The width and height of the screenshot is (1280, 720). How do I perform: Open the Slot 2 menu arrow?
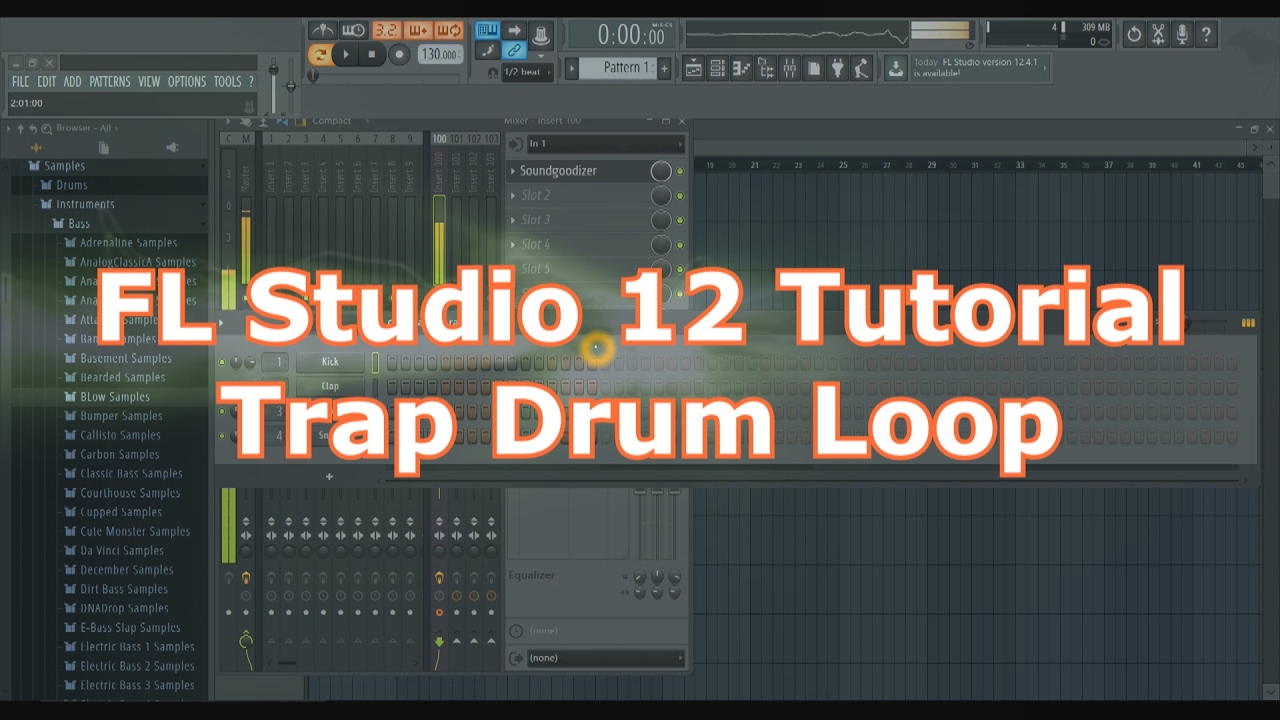513,195
